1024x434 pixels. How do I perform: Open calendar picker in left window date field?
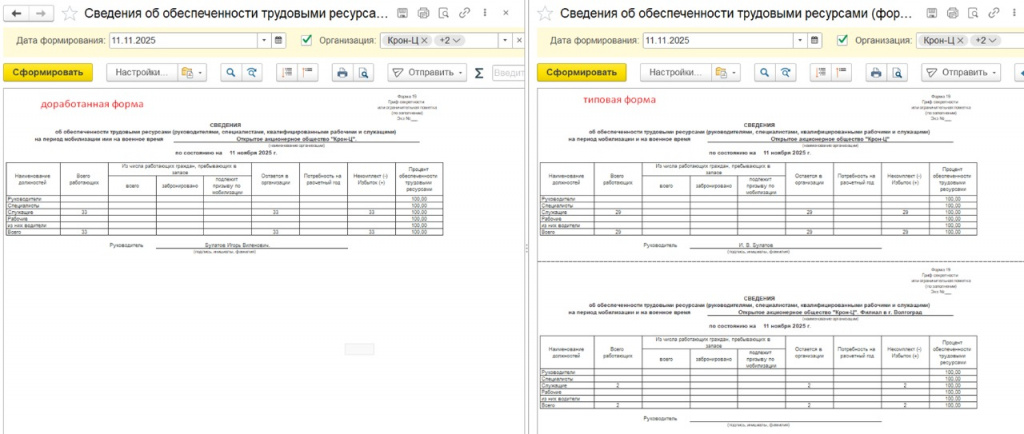(279, 40)
